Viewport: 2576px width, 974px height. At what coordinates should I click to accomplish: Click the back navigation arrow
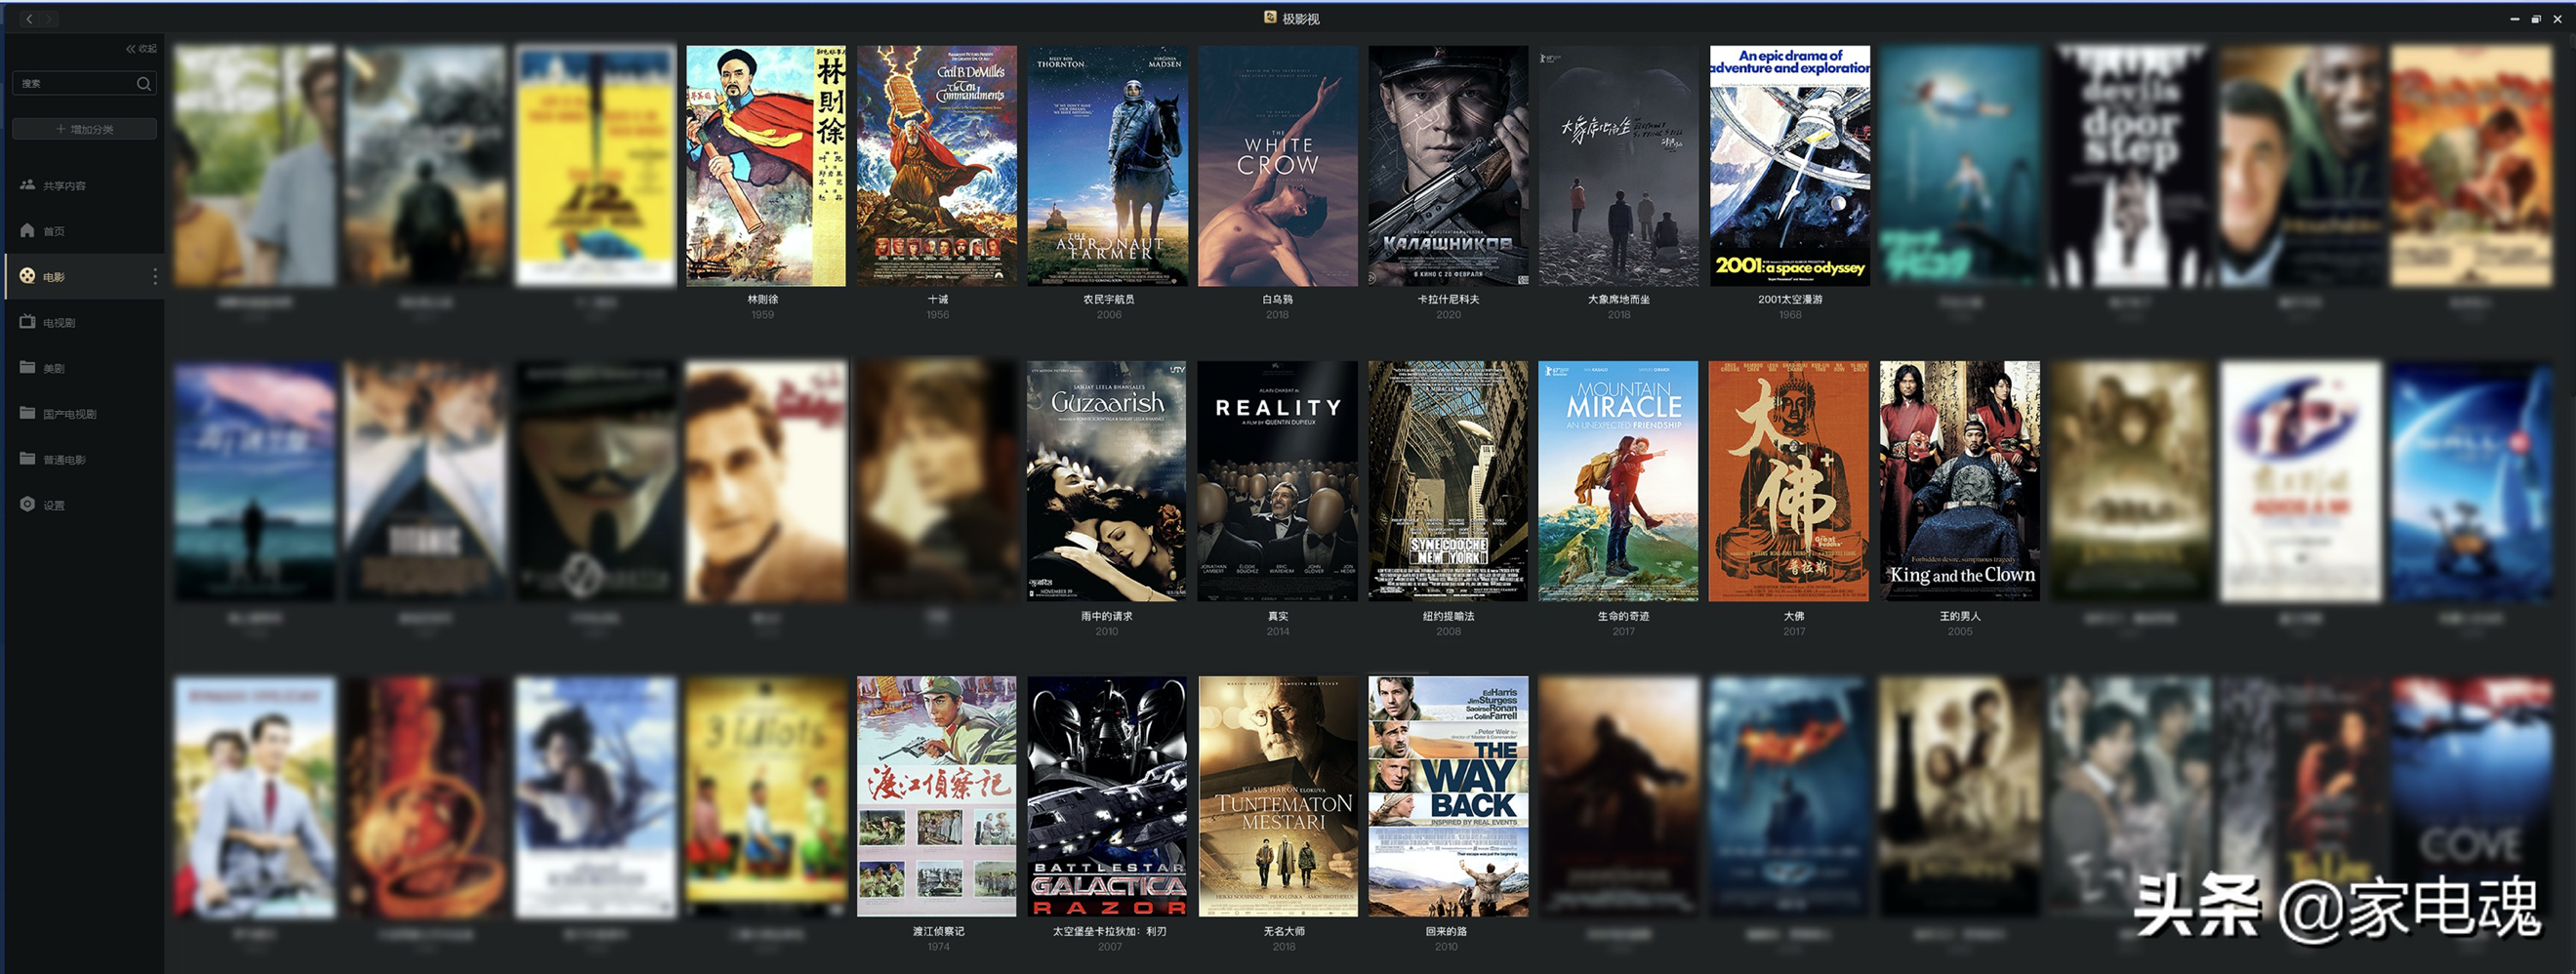pos(29,19)
